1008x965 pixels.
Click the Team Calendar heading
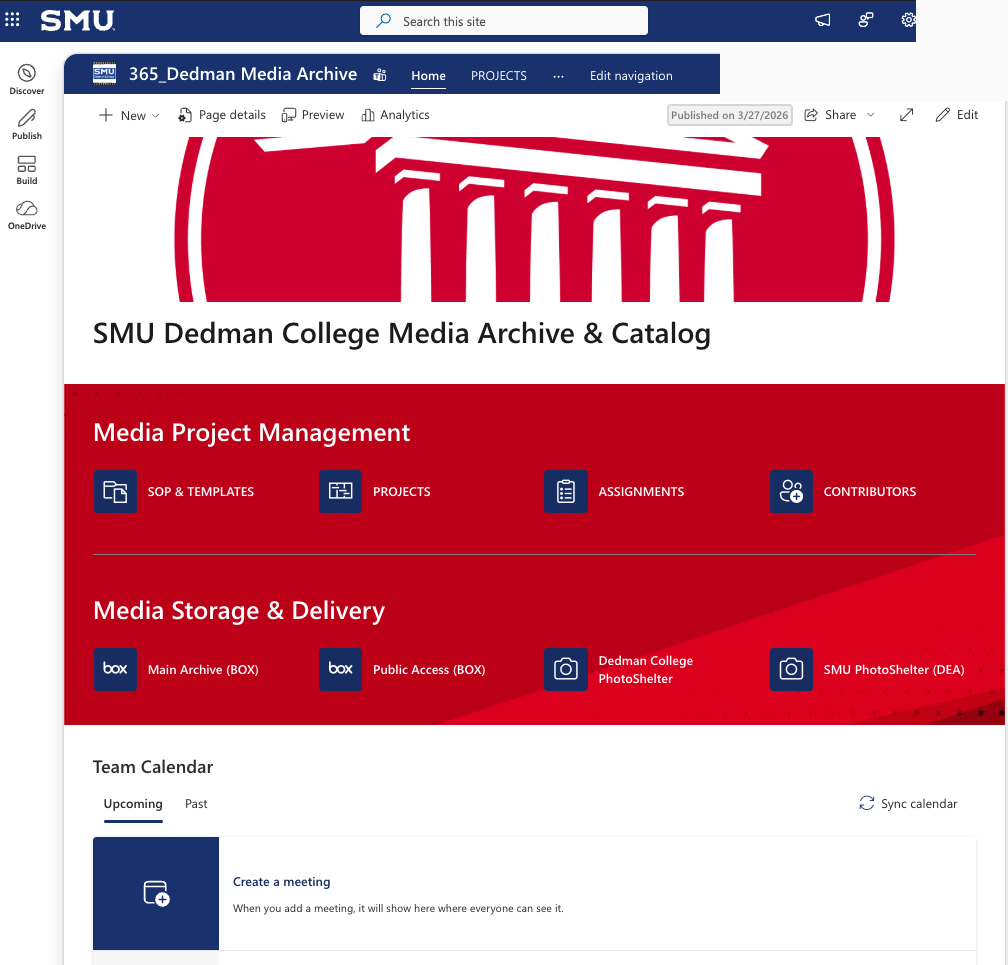click(153, 767)
